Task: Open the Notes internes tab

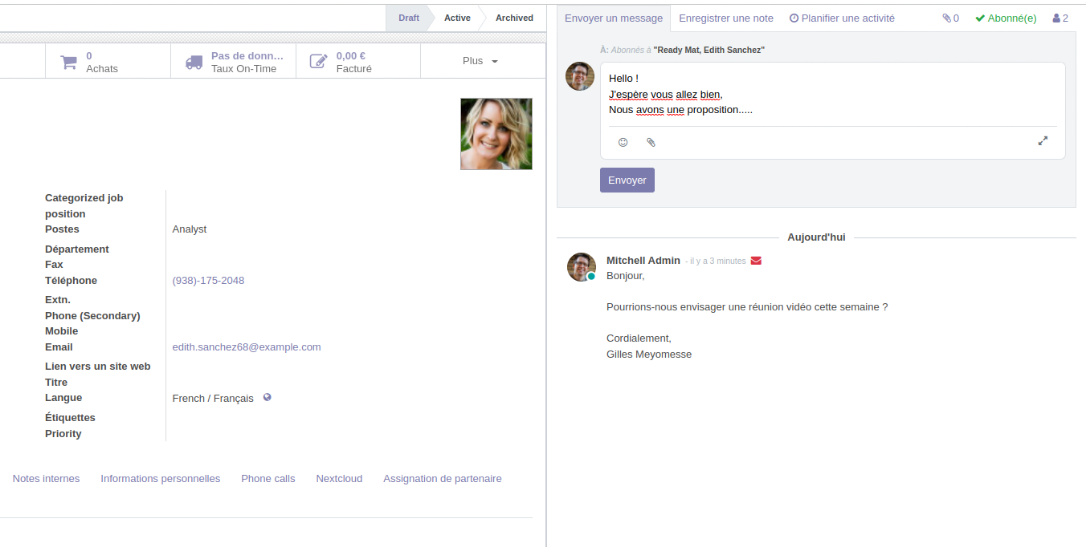Action: click(46, 478)
